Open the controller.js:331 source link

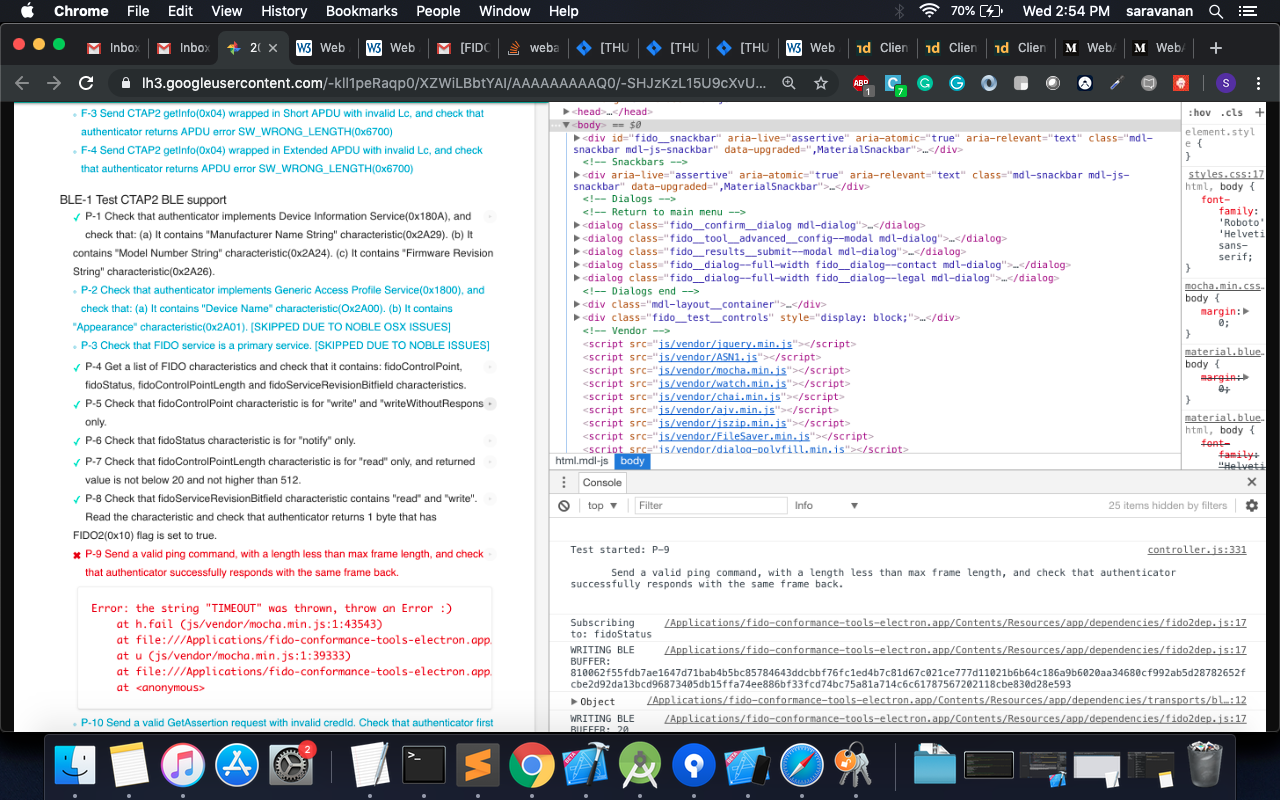pos(1197,550)
